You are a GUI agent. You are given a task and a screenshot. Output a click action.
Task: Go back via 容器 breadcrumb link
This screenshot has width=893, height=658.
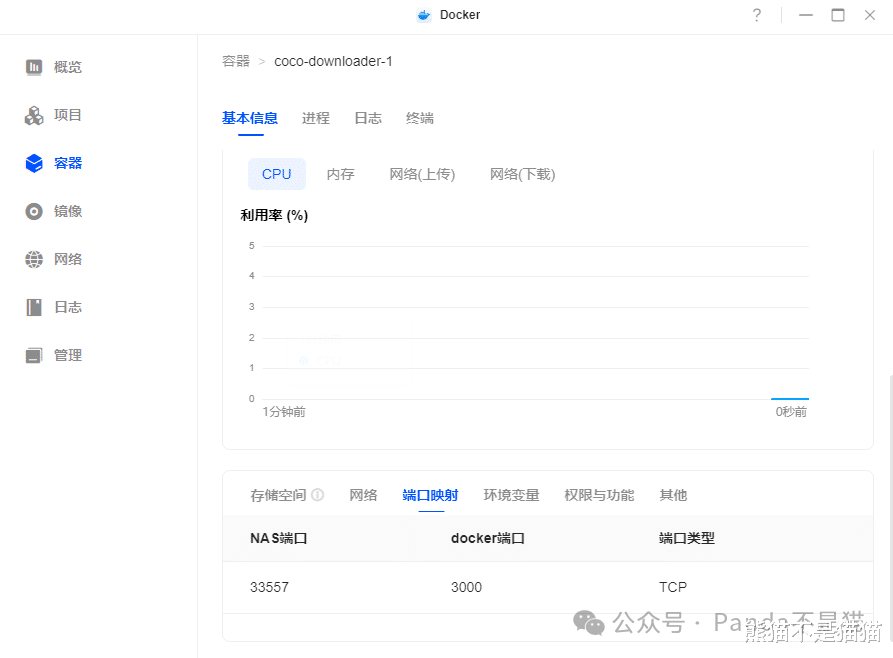click(x=236, y=61)
